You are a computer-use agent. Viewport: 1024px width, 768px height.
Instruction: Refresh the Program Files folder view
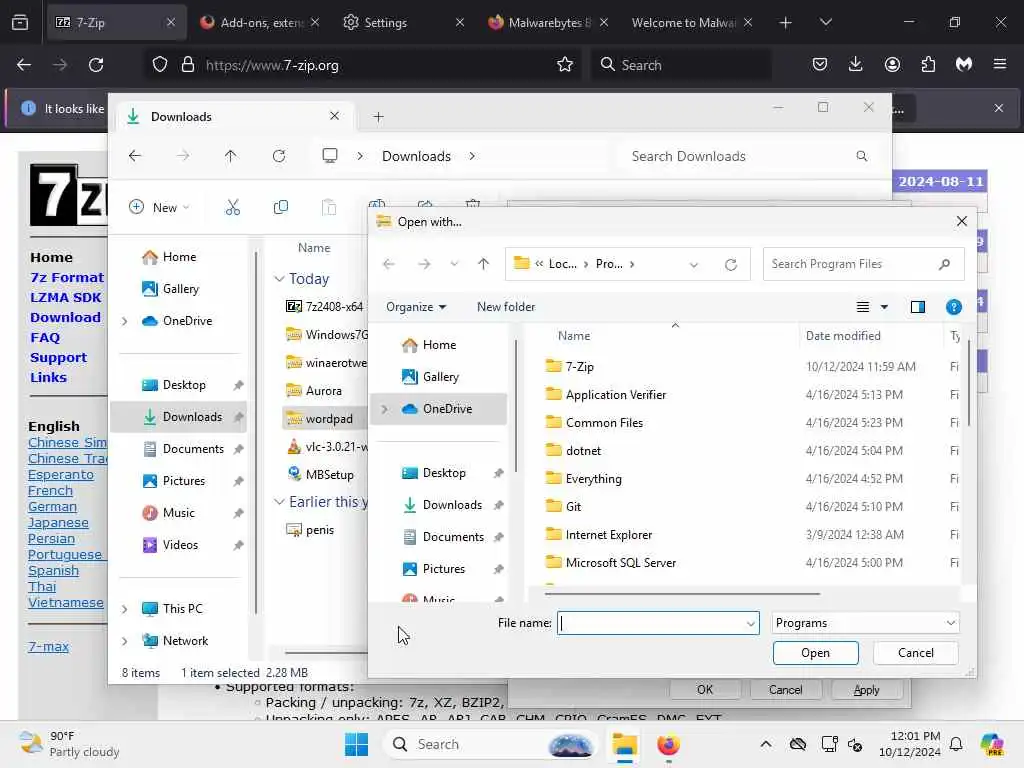731,264
